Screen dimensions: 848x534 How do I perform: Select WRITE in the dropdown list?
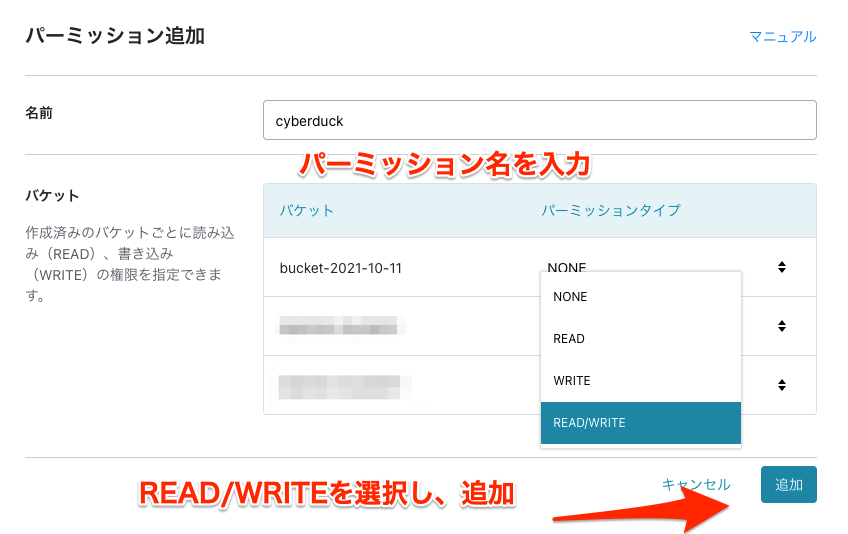tap(640, 381)
